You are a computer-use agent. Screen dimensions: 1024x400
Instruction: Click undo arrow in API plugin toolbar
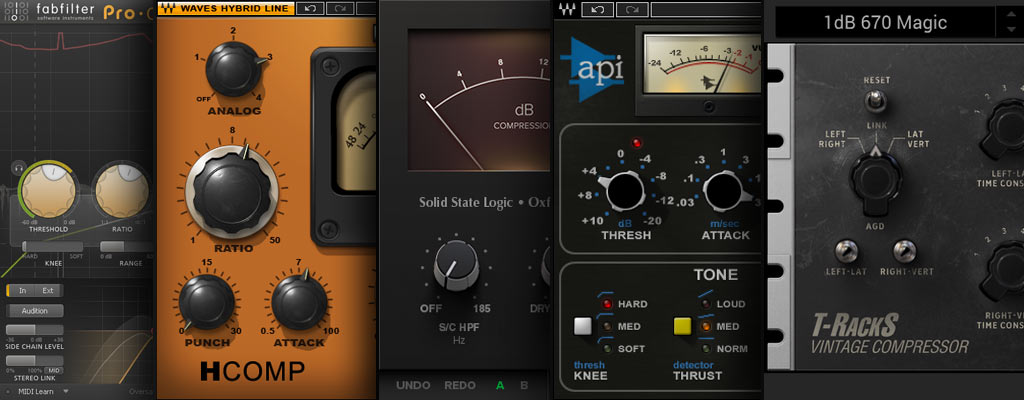(x=596, y=10)
